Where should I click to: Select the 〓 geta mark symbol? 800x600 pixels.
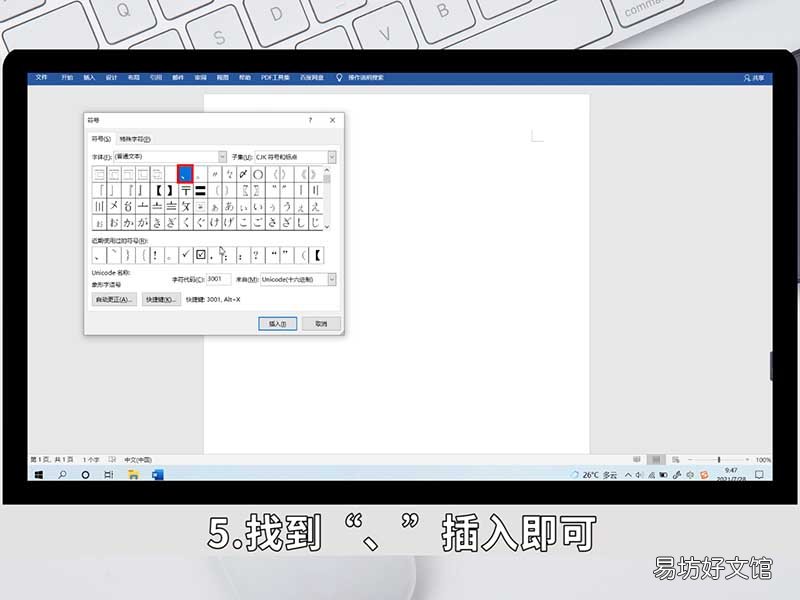coord(200,191)
